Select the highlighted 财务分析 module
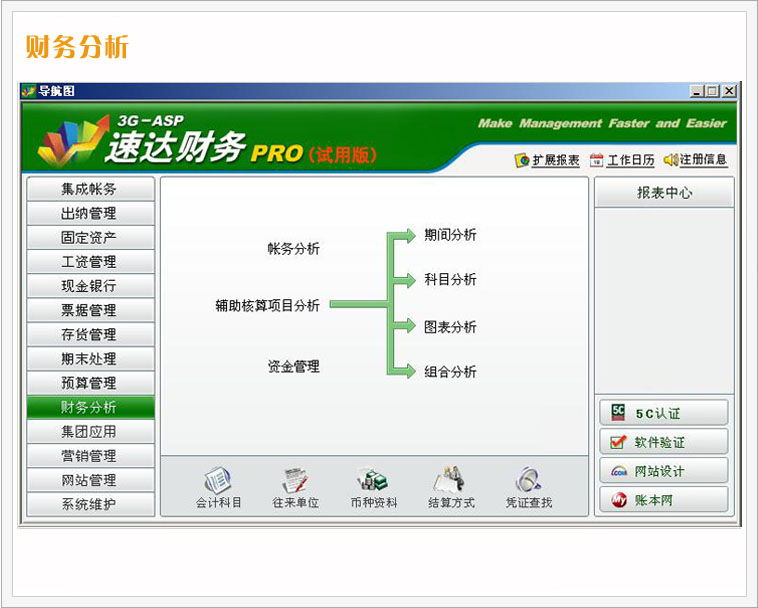Screen dimensions: 758x608 [x=90, y=407]
